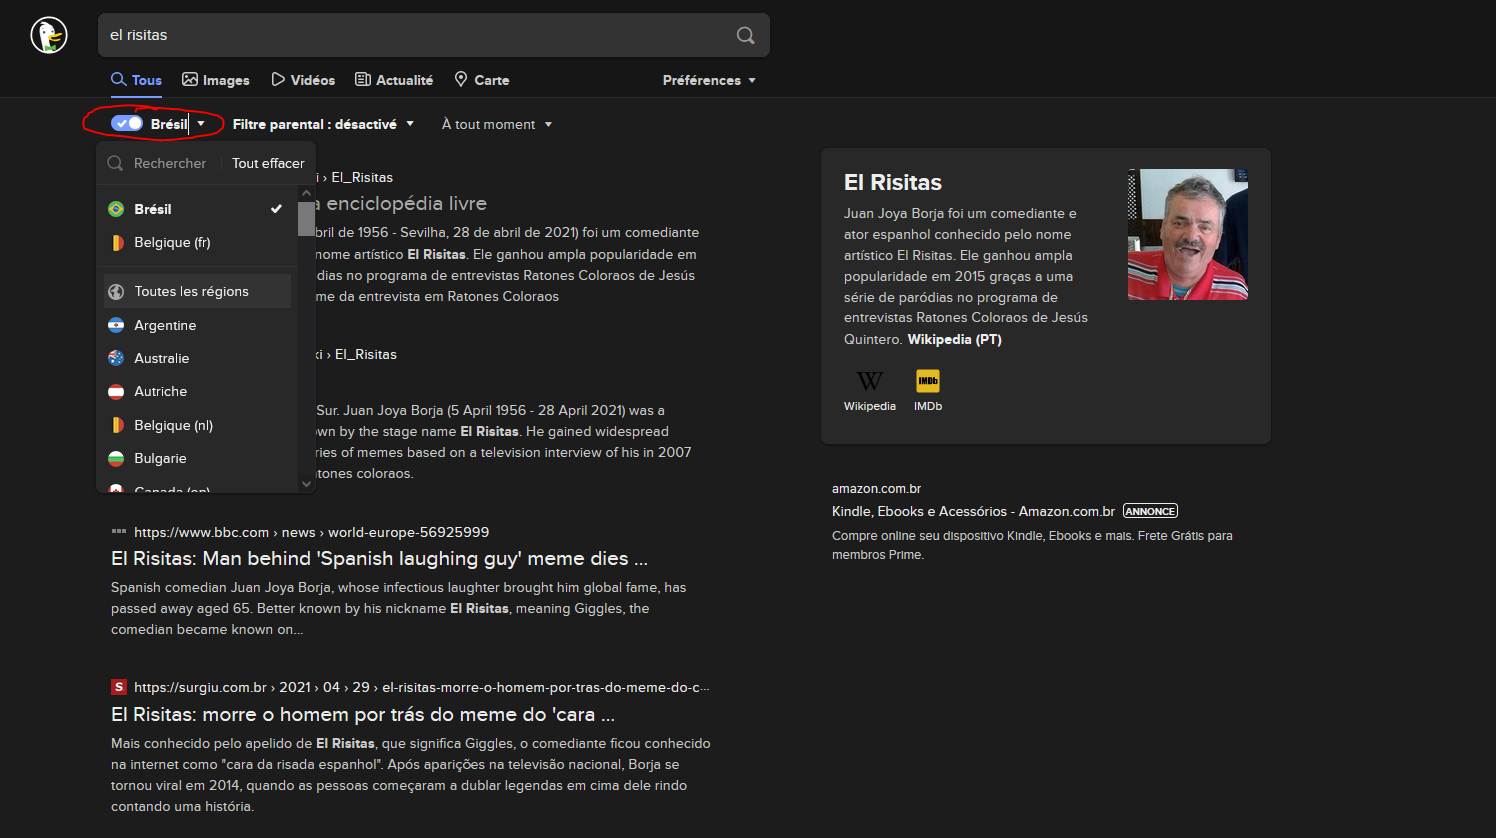Click the amazon.com.br ad domain
1496x838 pixels.
[876, 488]
